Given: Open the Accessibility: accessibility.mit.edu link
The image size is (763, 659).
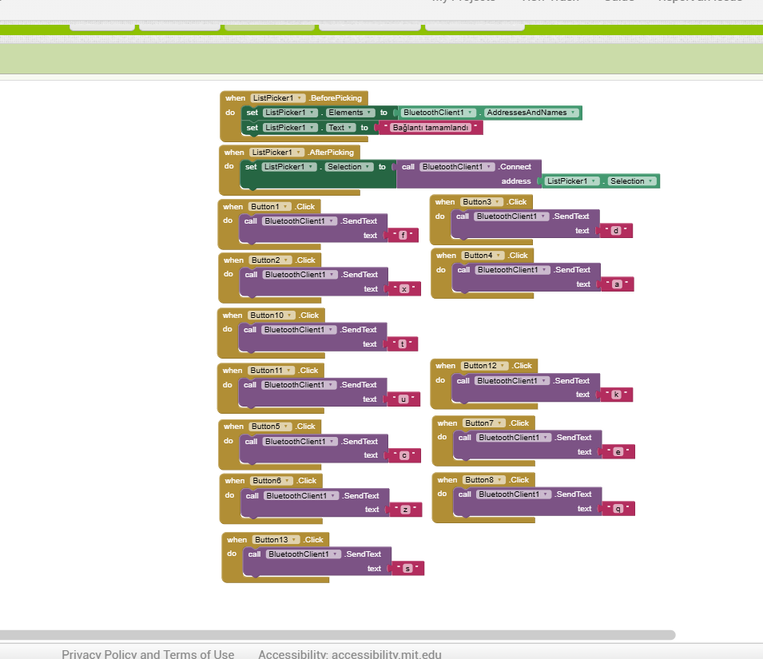Looking at the screenshot, I should 350,654.
